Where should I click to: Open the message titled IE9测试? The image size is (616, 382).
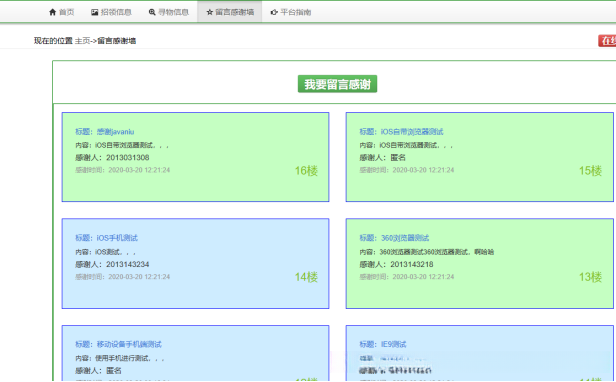click(394, 345)
